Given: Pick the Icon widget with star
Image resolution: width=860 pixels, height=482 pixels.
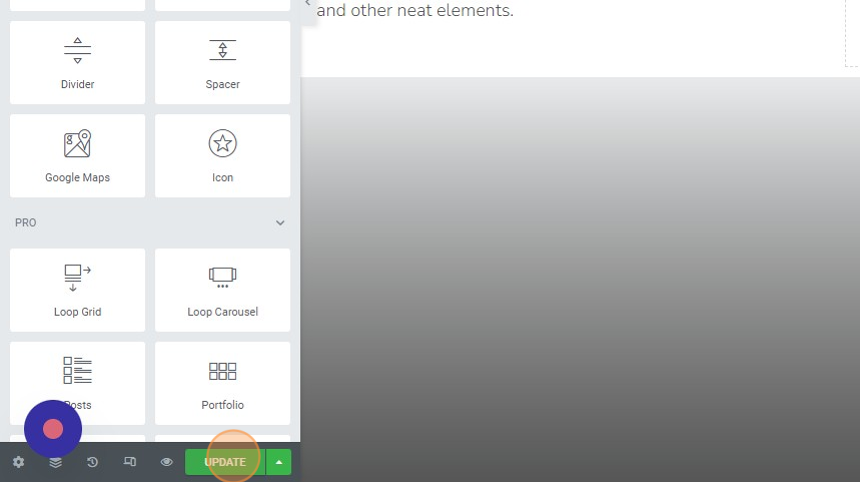Looking at the screenshot, I should point(222,156).
